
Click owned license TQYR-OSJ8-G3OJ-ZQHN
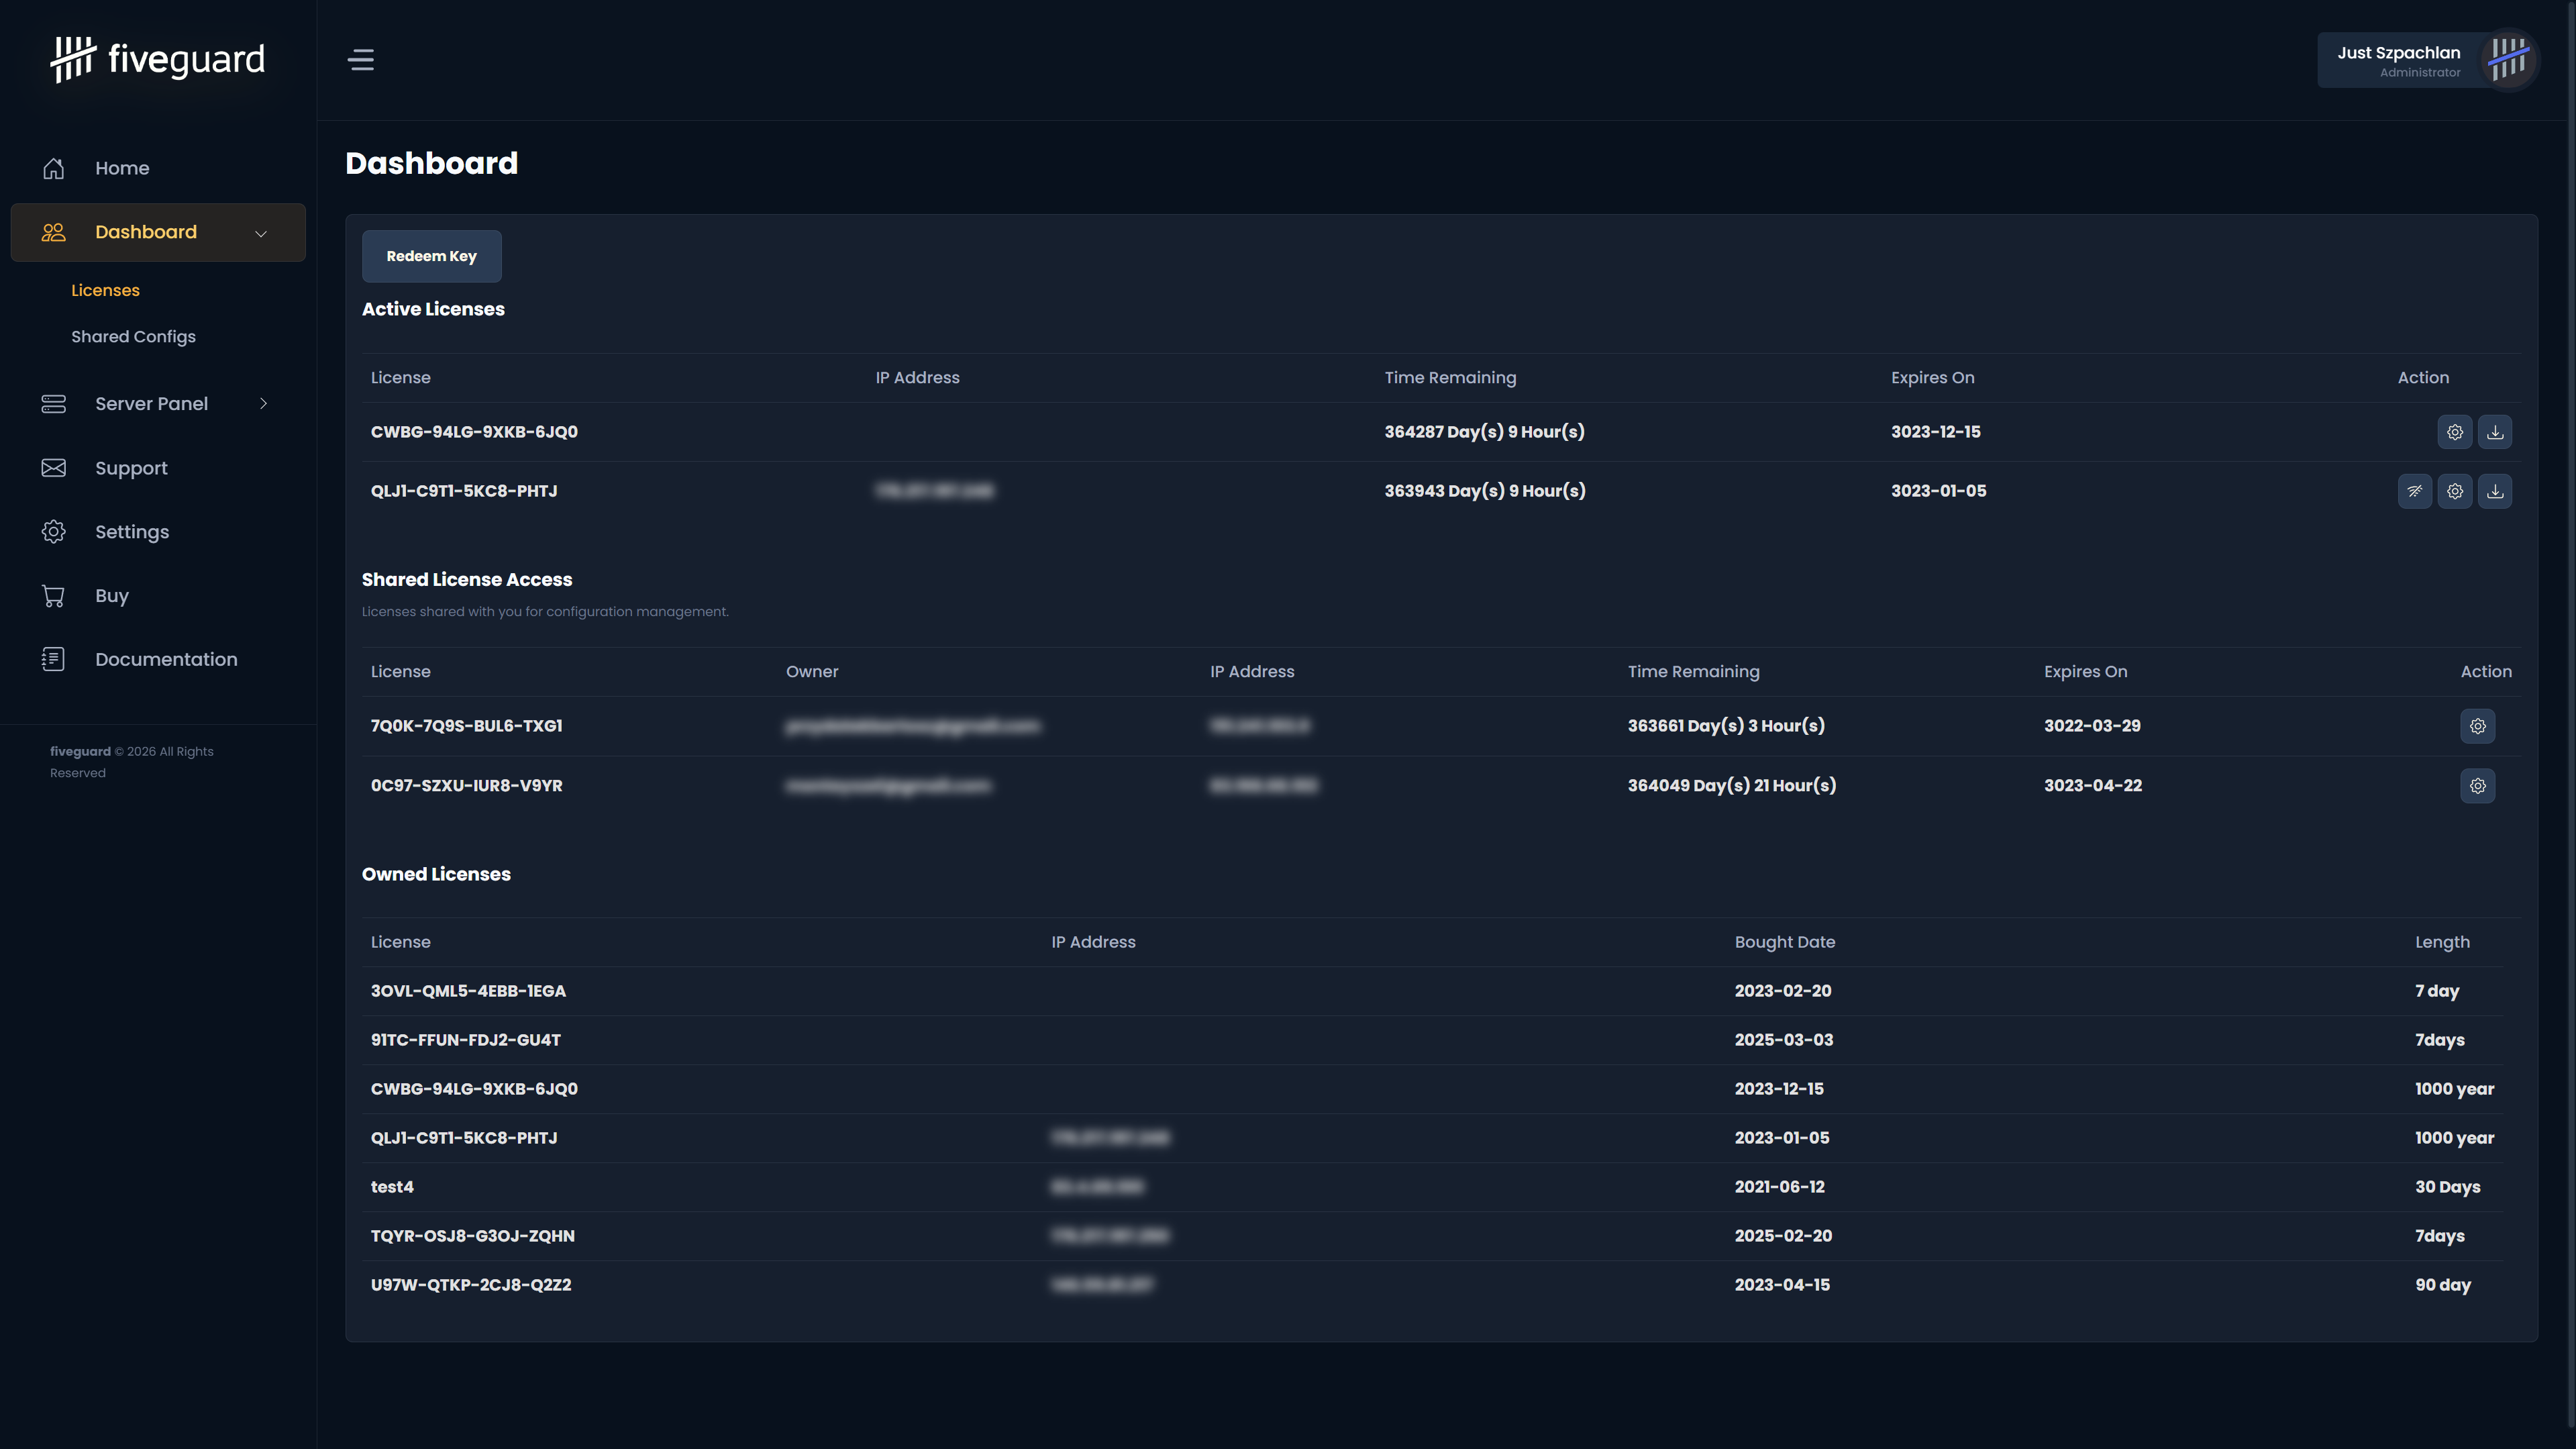click(472, 1236)
